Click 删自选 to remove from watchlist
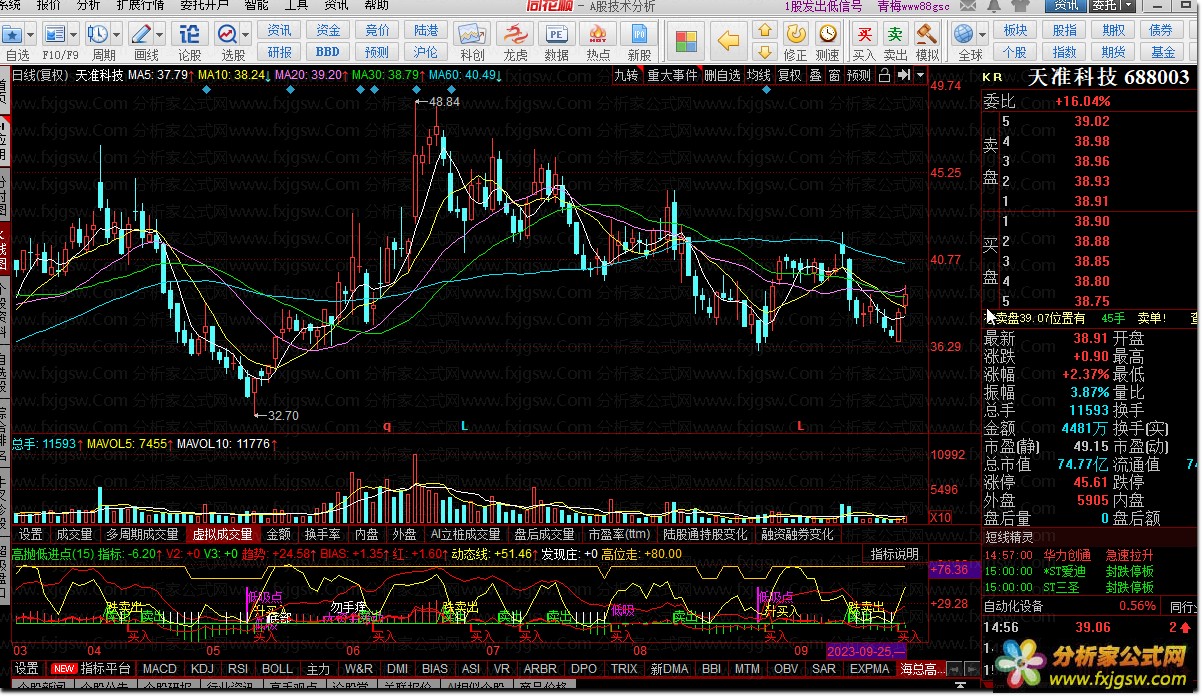The image size is (1203, 696). [722, 75]
